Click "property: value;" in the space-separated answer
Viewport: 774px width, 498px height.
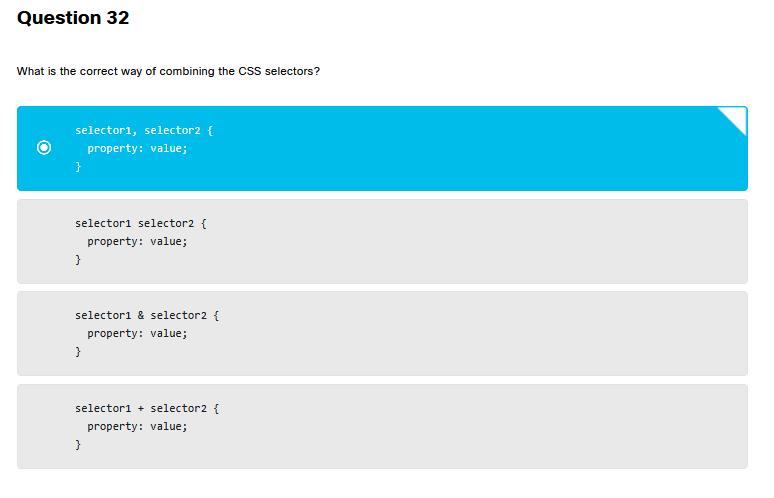click(137, 241)
